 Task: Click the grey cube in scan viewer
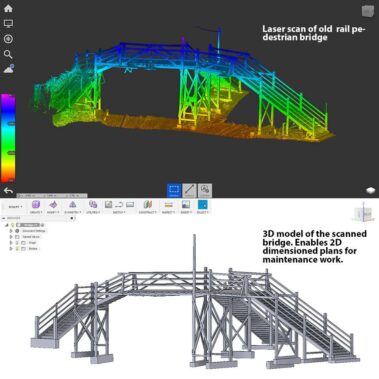tap(368, 10)
